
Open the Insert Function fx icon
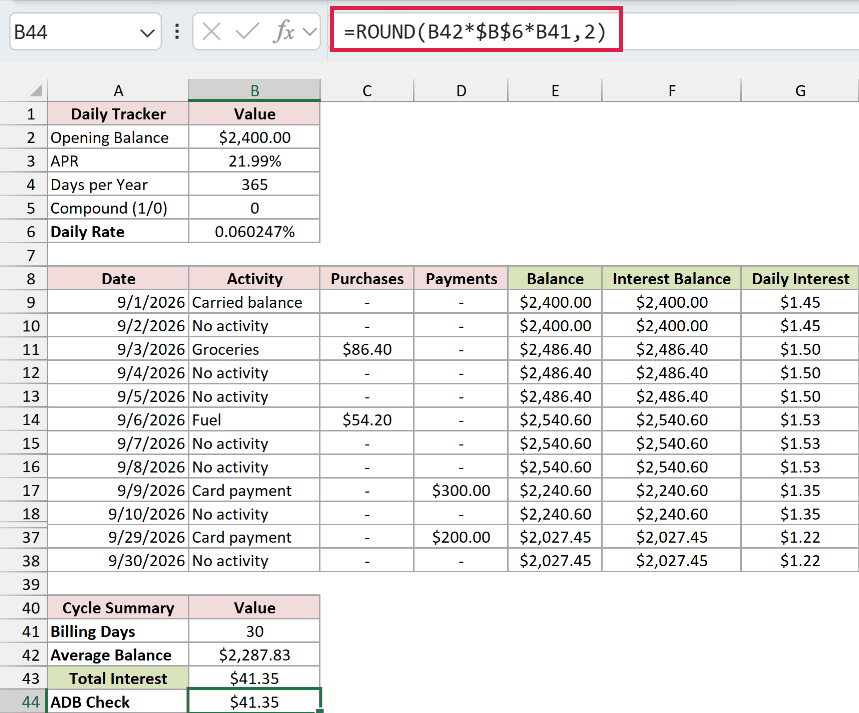(284, 32)
